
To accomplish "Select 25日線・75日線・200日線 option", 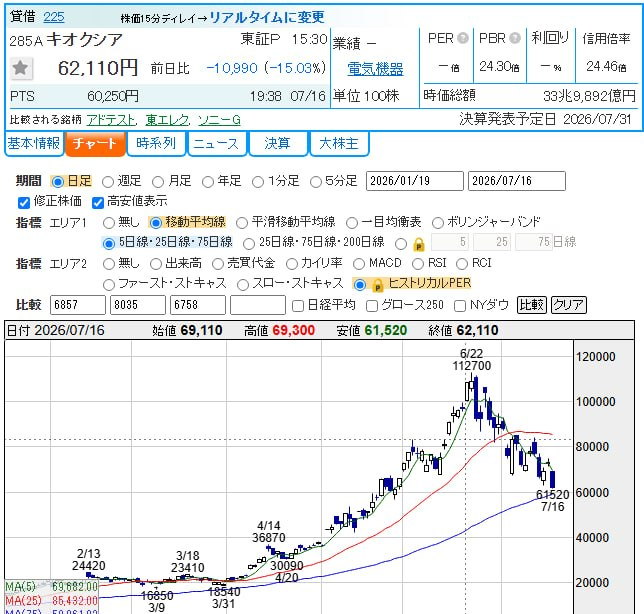I will tap(248, 244).
